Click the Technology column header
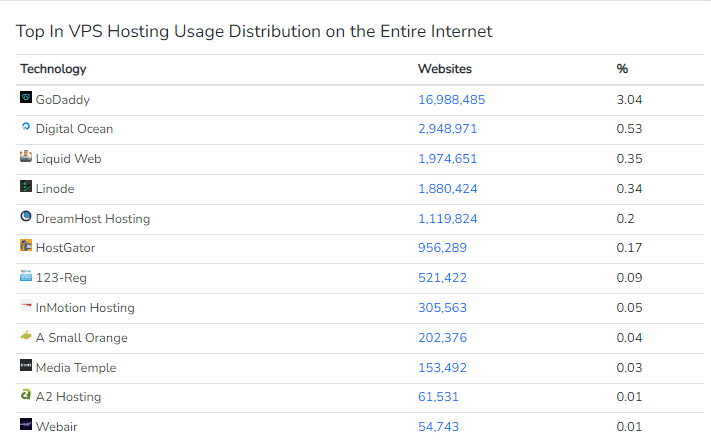The height and width of the screenshot is (441, 711). 53,69
